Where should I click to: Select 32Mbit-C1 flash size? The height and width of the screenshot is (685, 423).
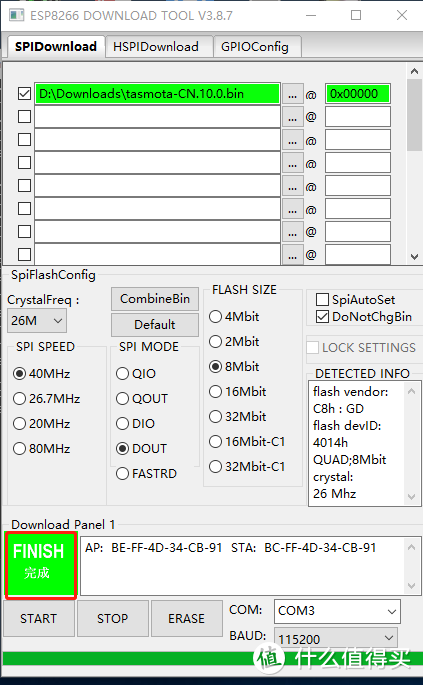point(247,467)
